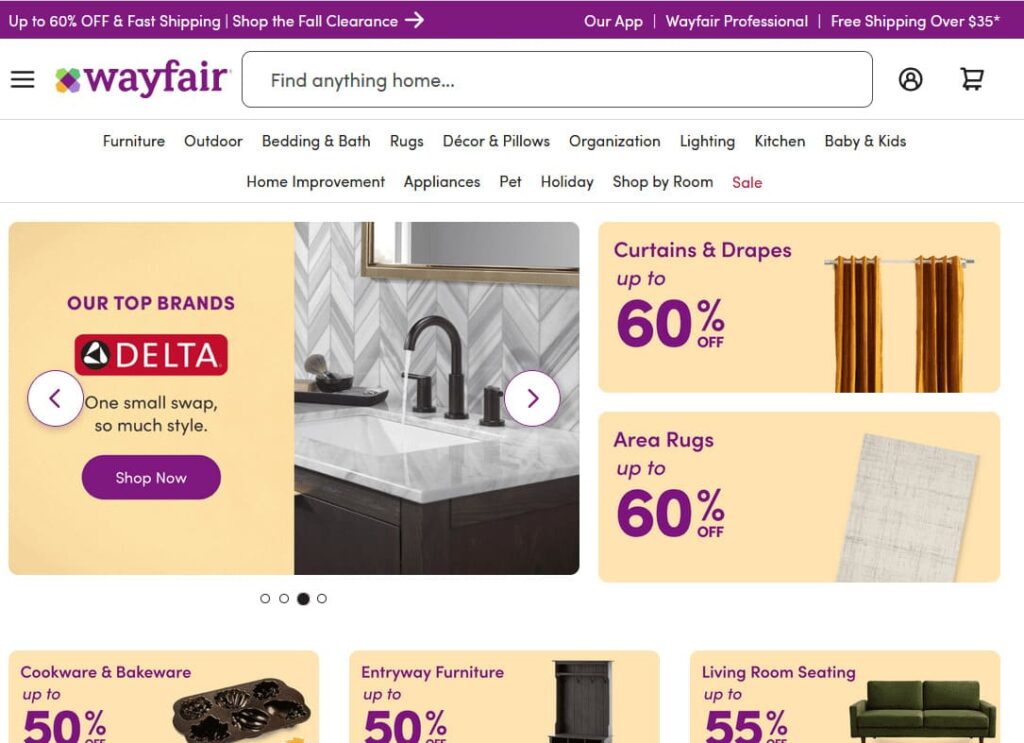Click the Shop Now button
The width and height of the screenshot is (1024, 743).
click(151, 477)
